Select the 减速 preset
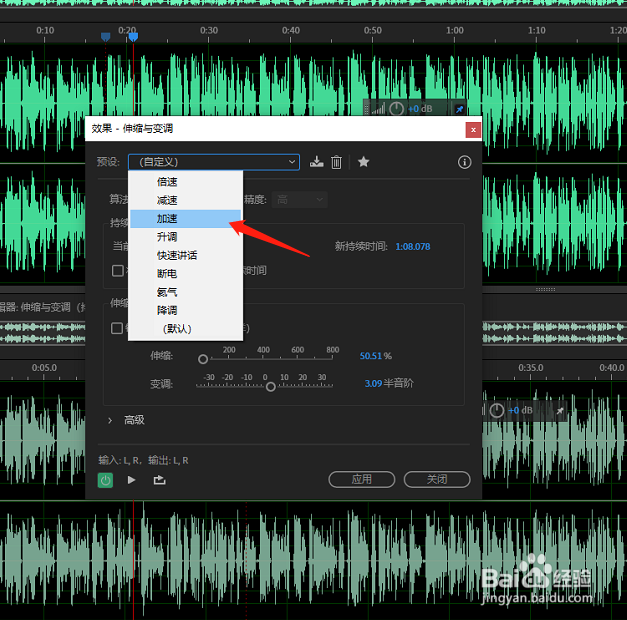 tap(186, 200)
